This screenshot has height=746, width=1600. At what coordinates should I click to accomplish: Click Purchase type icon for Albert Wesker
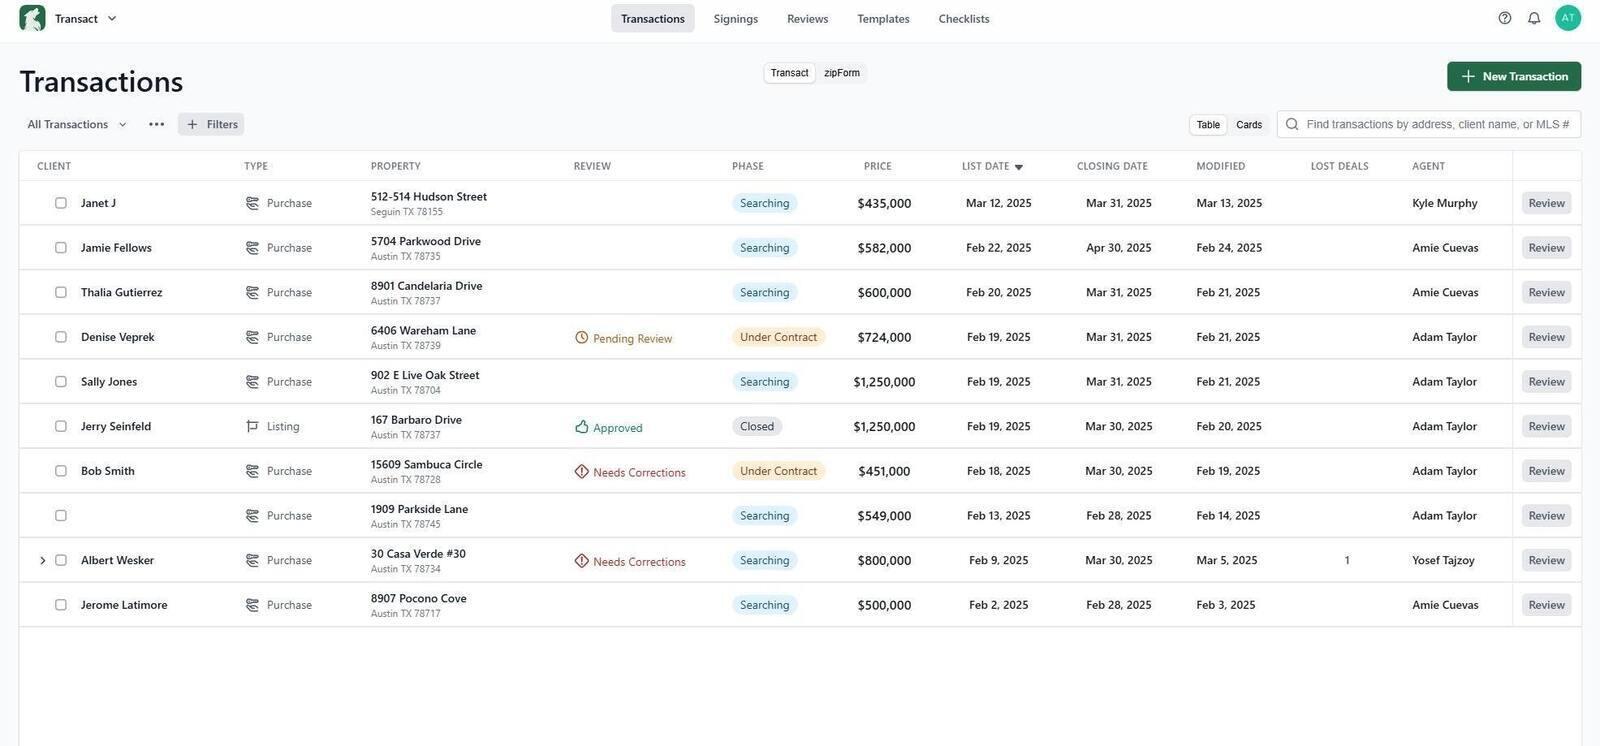click(252, 560)
